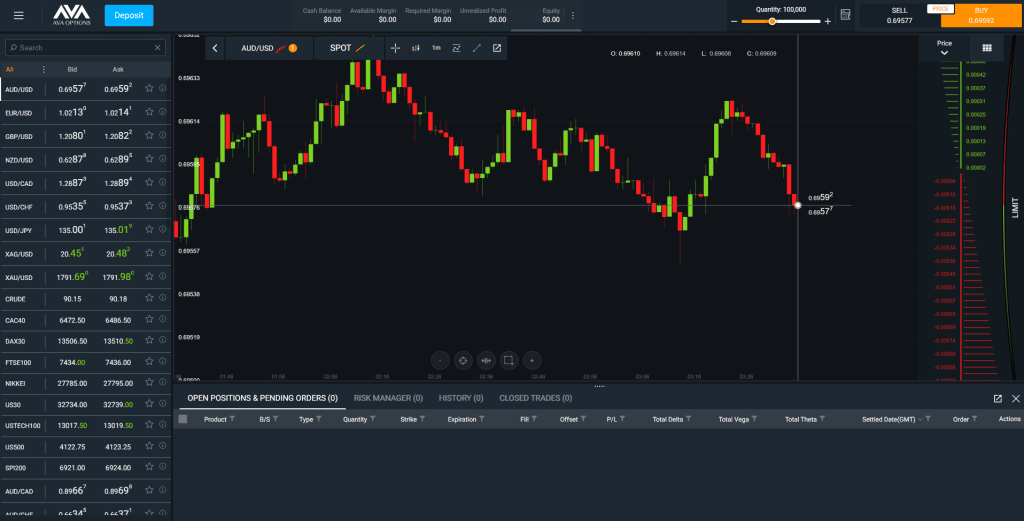The height and width of the screenshot is (521, 1024).
Task: Adjust the Quantity slider handle
Action: (x=772, y=22)
